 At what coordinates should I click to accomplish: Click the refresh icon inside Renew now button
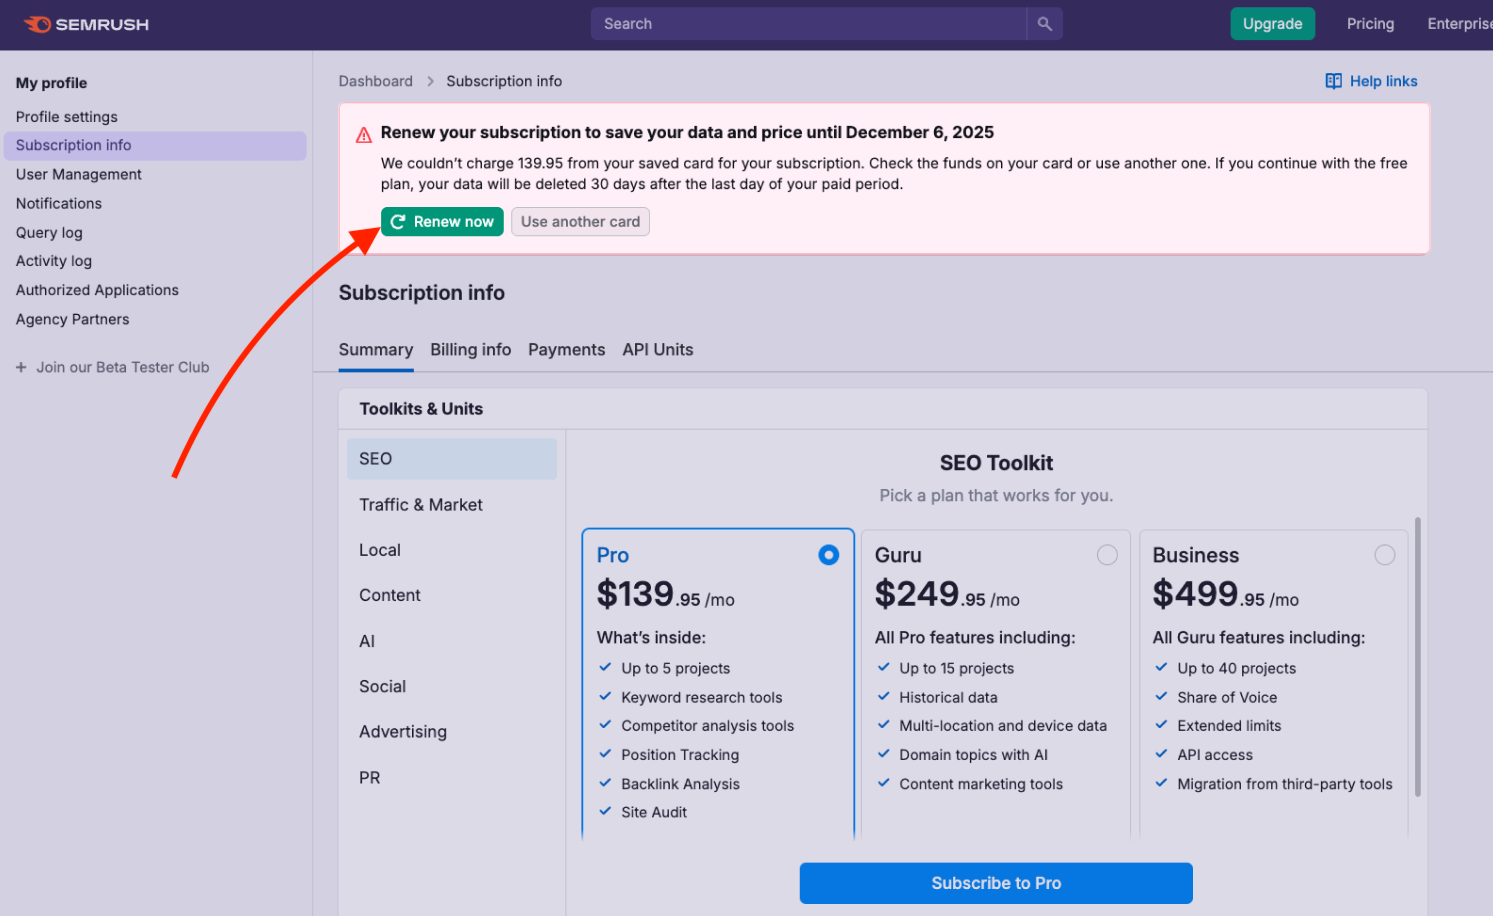tap(398, 221)
